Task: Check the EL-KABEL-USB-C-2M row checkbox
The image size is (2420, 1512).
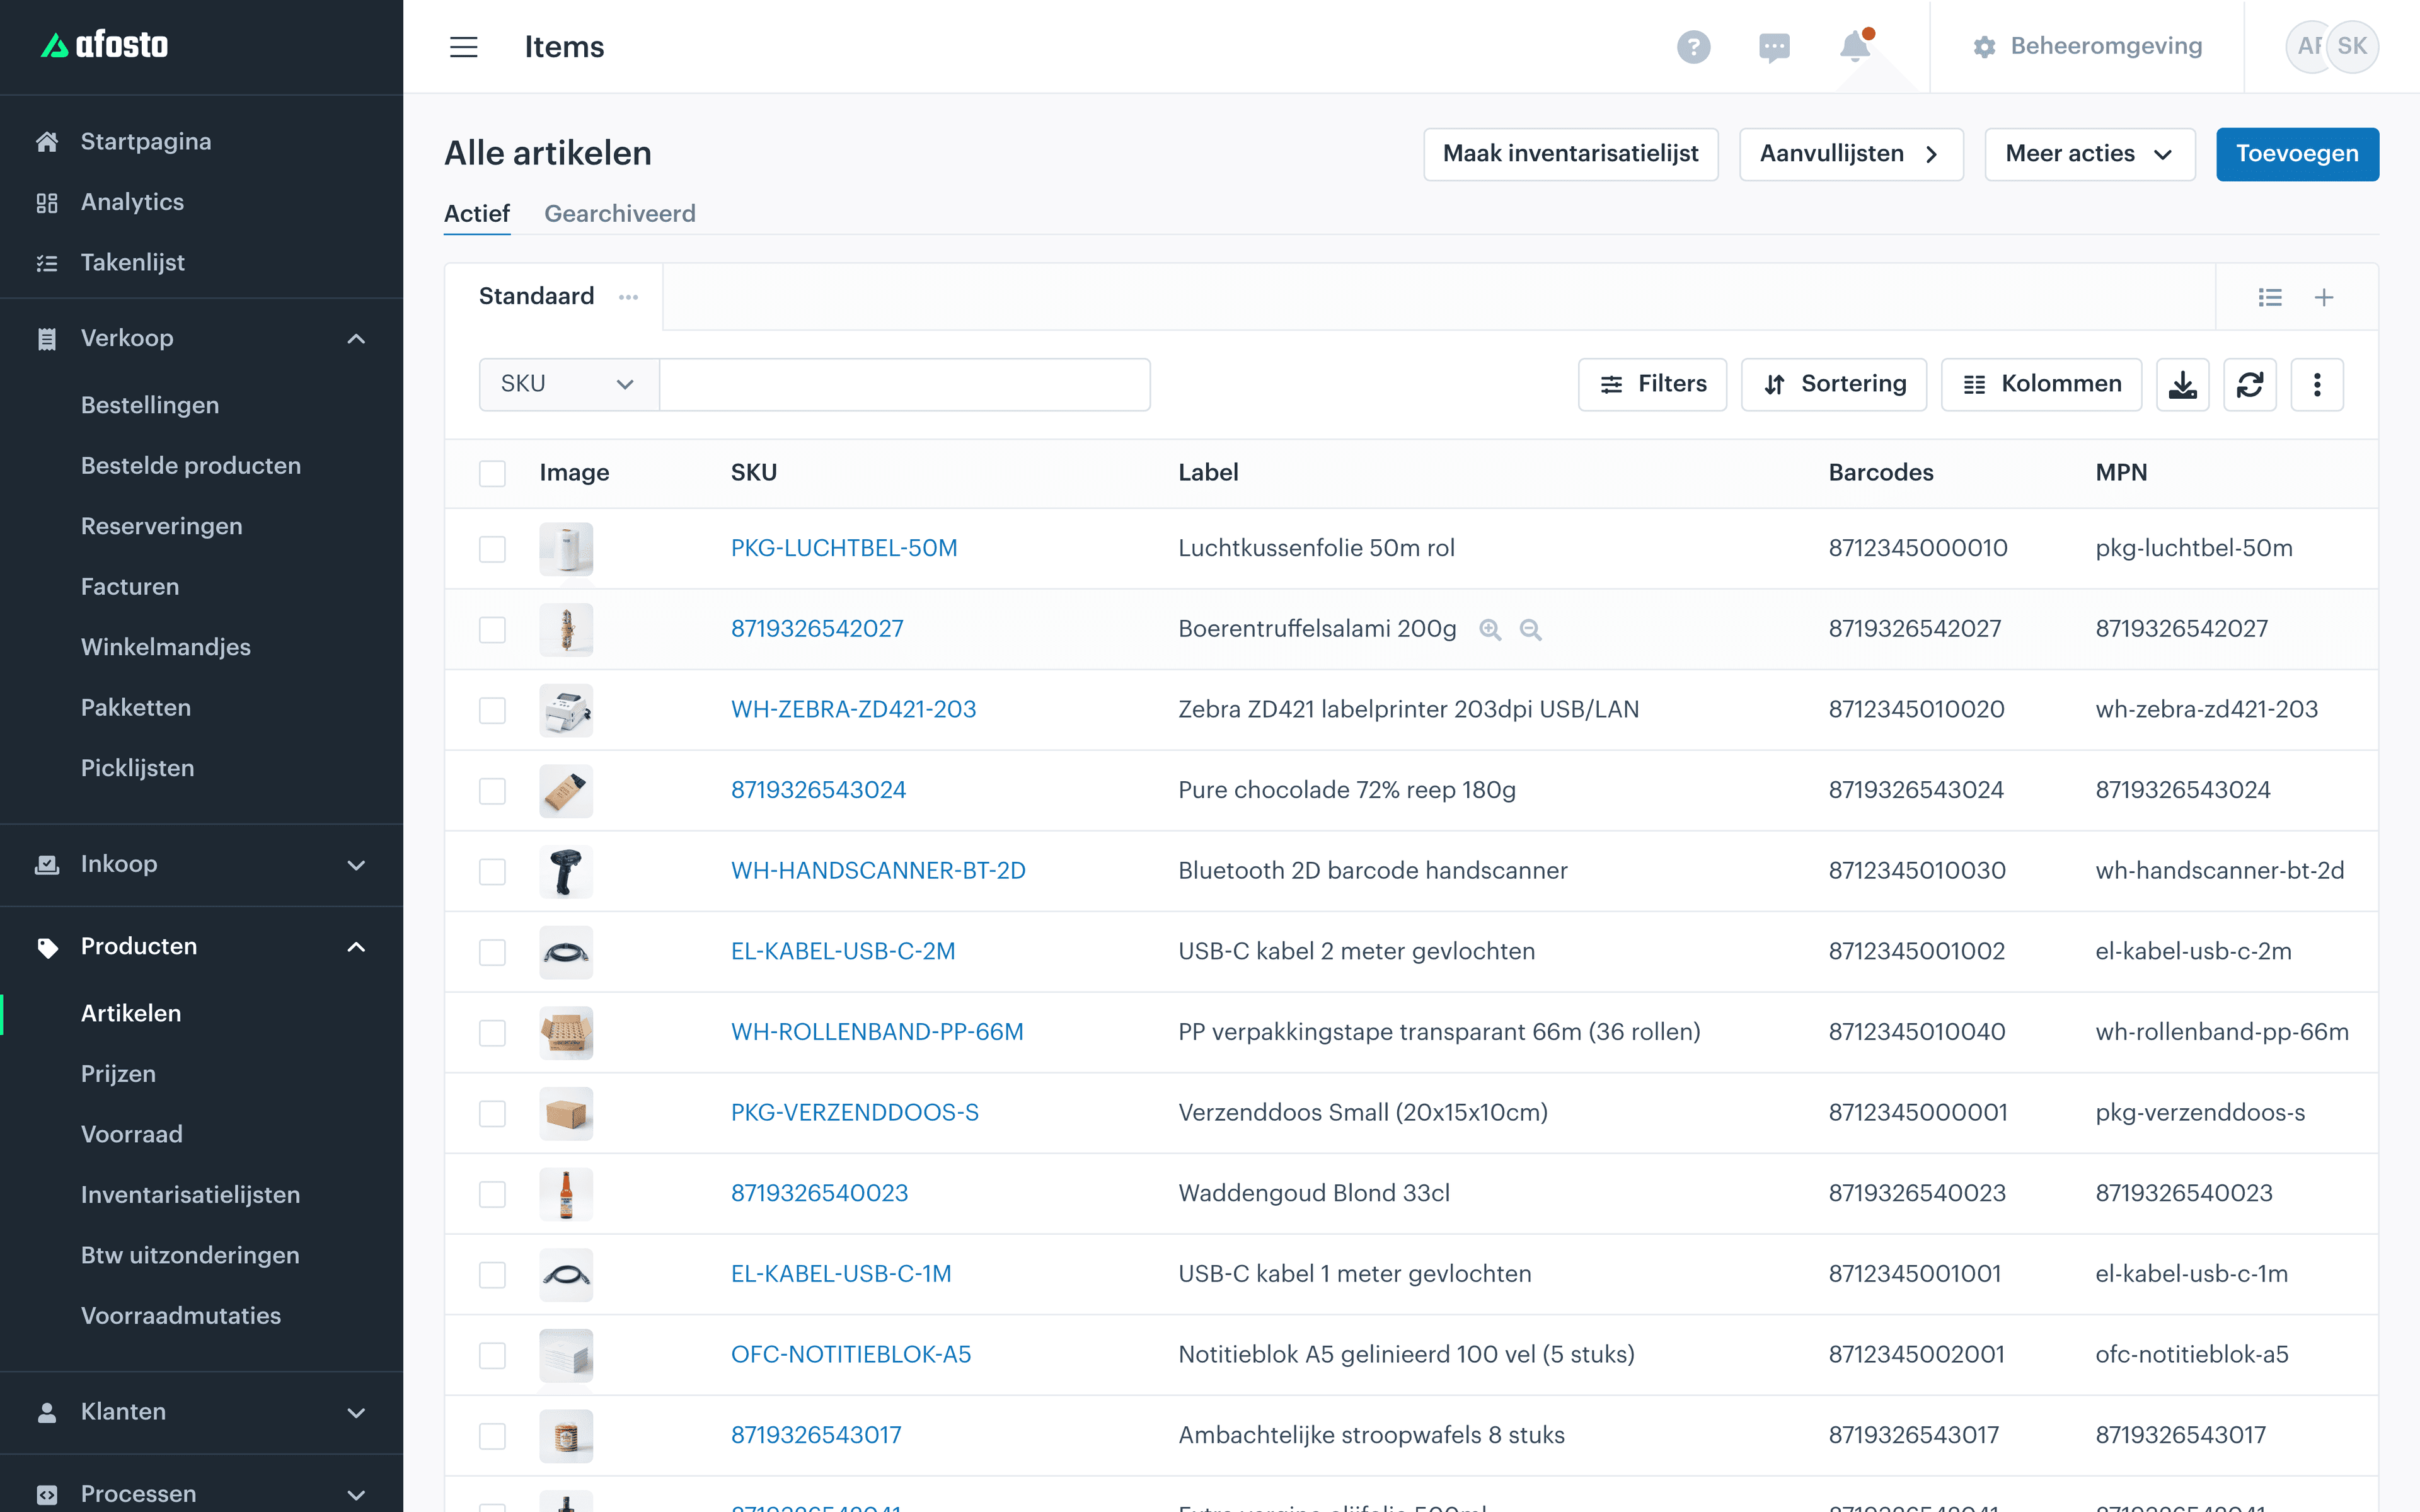Action: click(492, 952)
